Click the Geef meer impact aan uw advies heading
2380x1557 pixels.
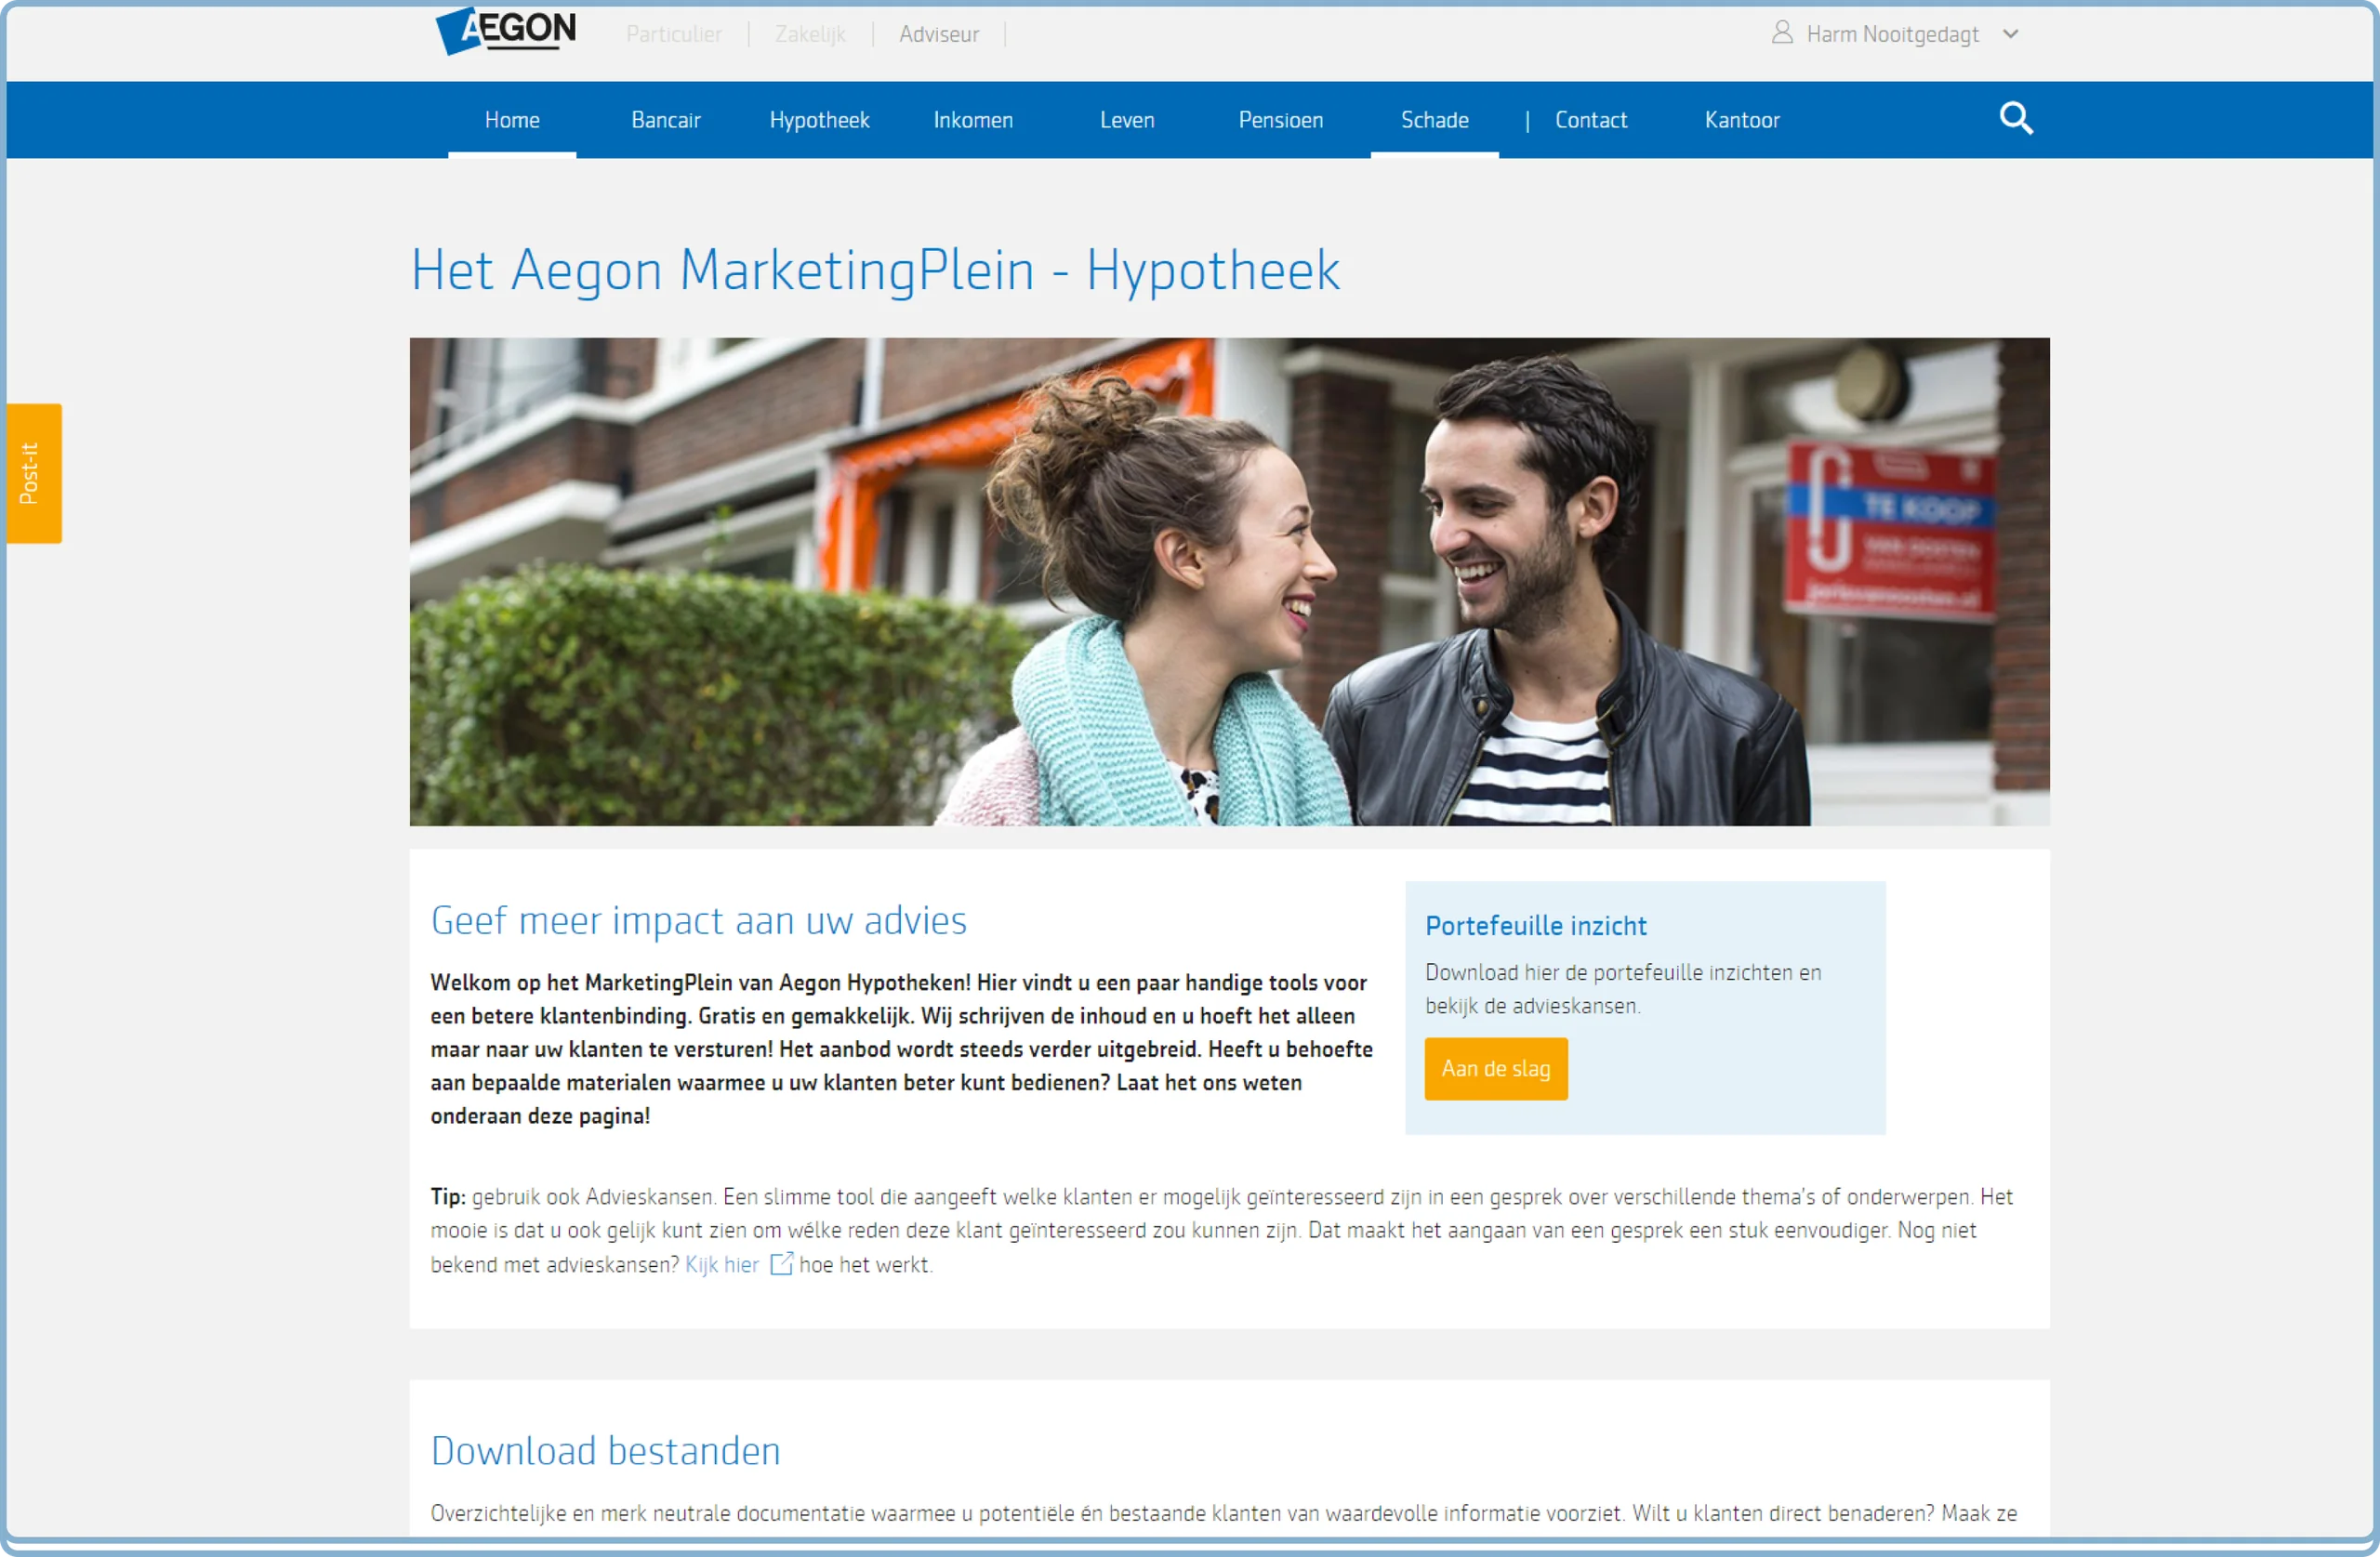699,920
